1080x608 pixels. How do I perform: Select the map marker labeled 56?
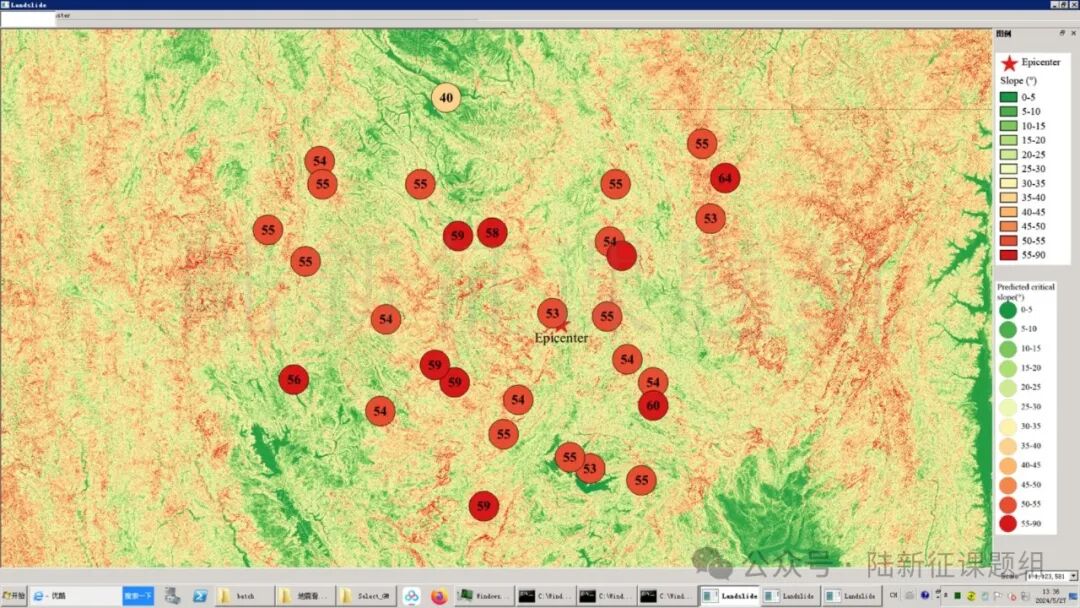click(293, 380)
